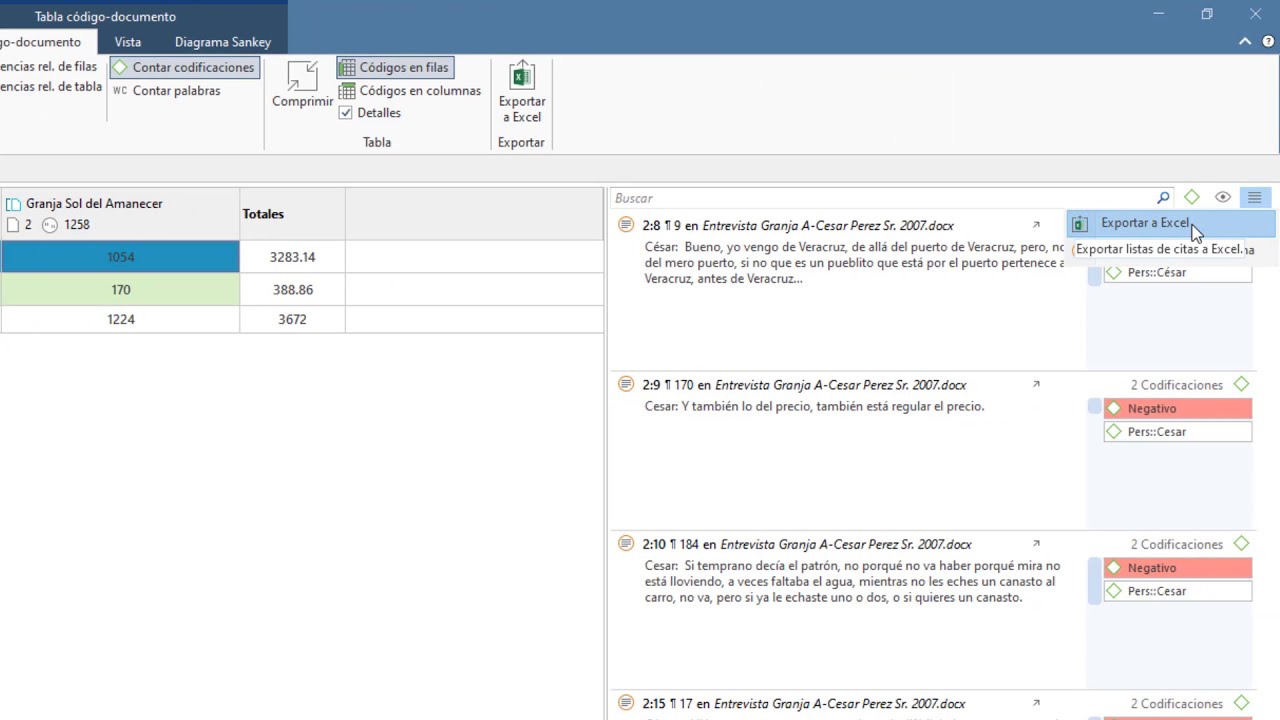The image size is (1280, 720).
Task: Click totals cell 3283.14
Action: click(x=292, y=257)
